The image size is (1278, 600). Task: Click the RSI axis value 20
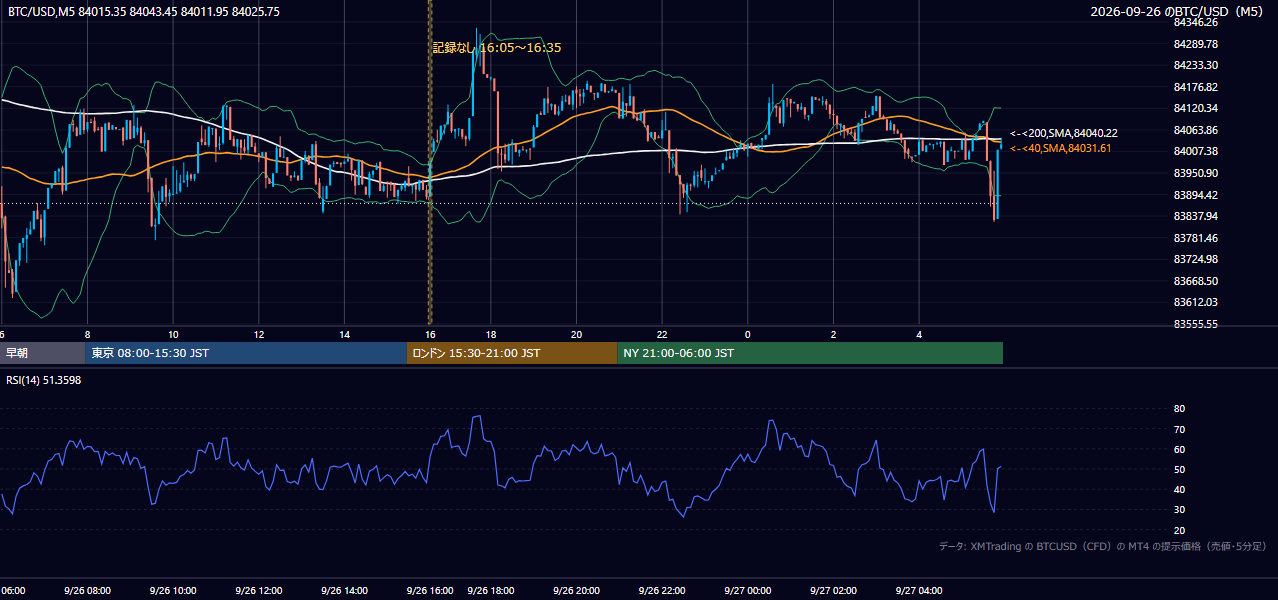(1179, 530)
